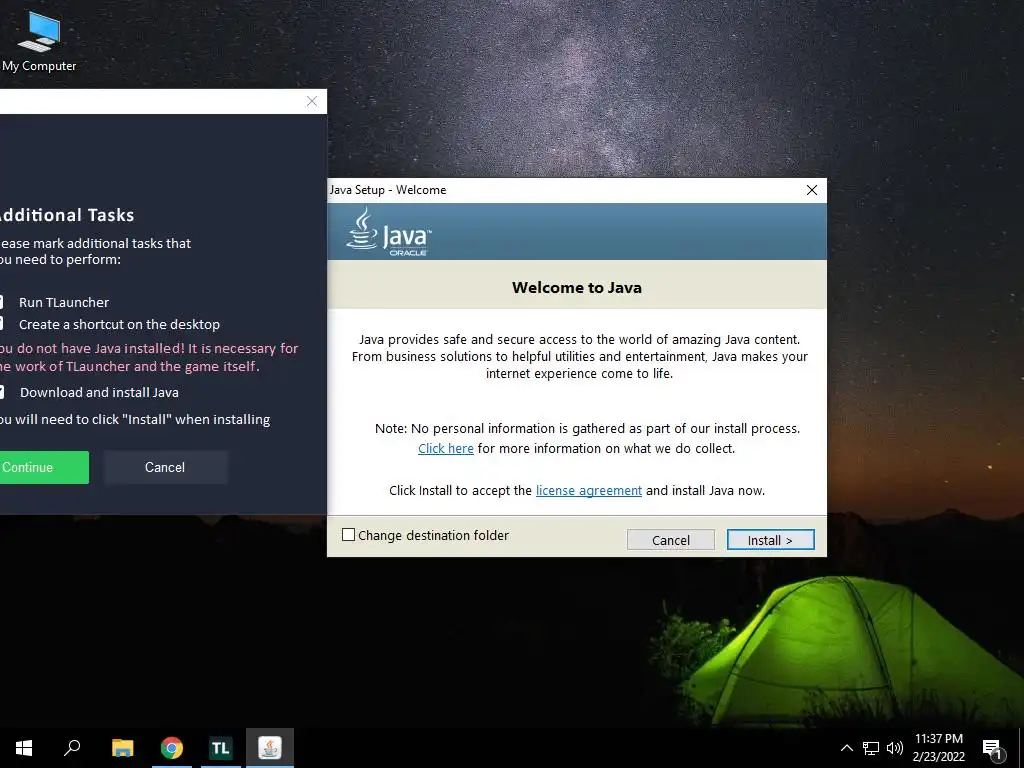Open the volume control tray icon
This screenshot has width=1024, height=768.
[895, 748]
